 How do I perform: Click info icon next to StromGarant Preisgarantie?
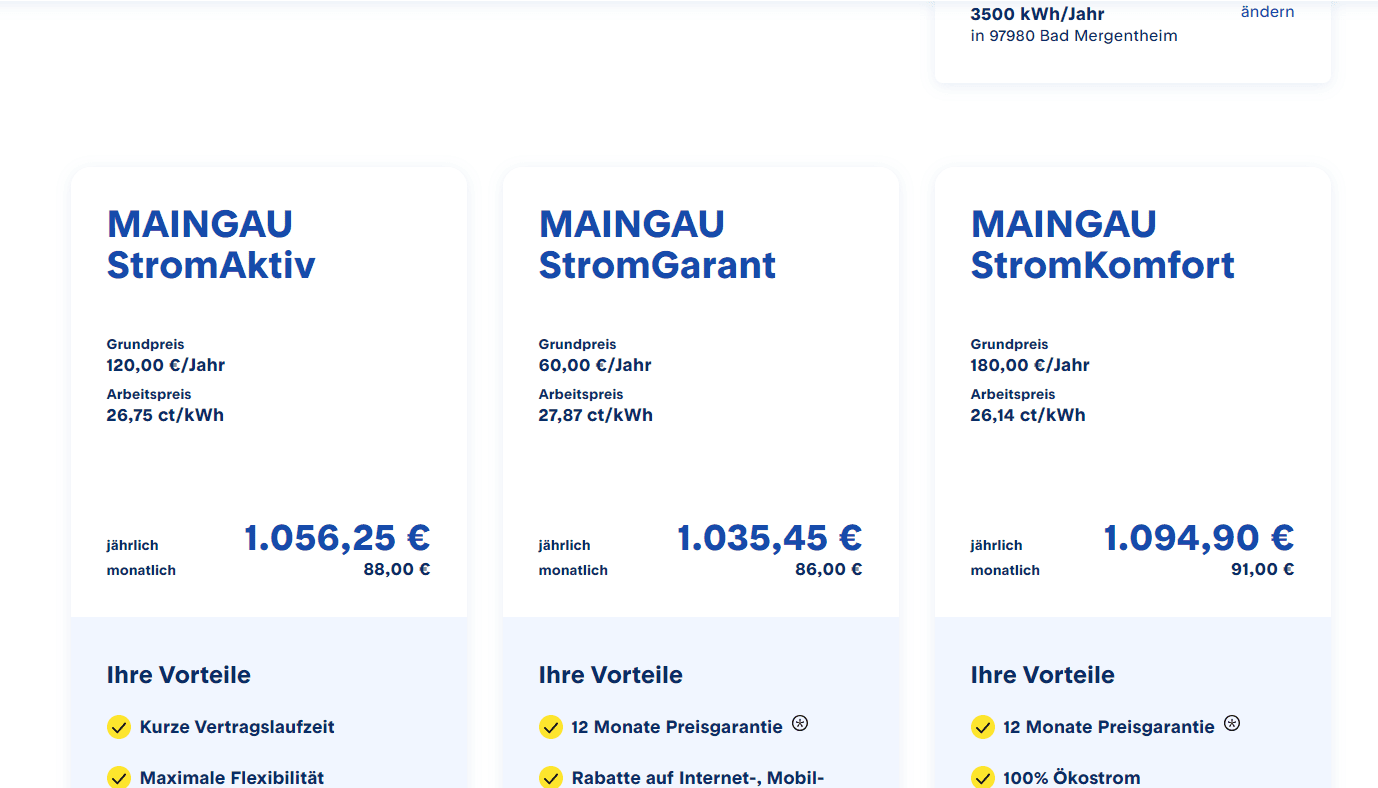pos(800,723)
